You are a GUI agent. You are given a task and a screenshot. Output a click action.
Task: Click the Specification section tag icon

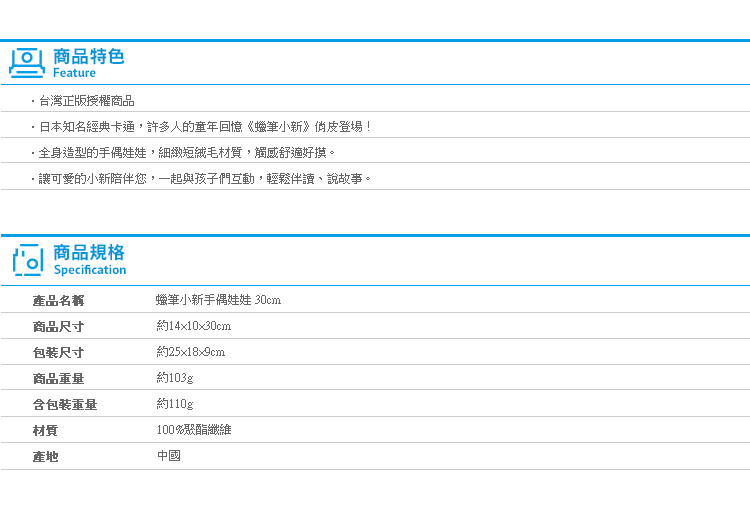pos(28,260)
